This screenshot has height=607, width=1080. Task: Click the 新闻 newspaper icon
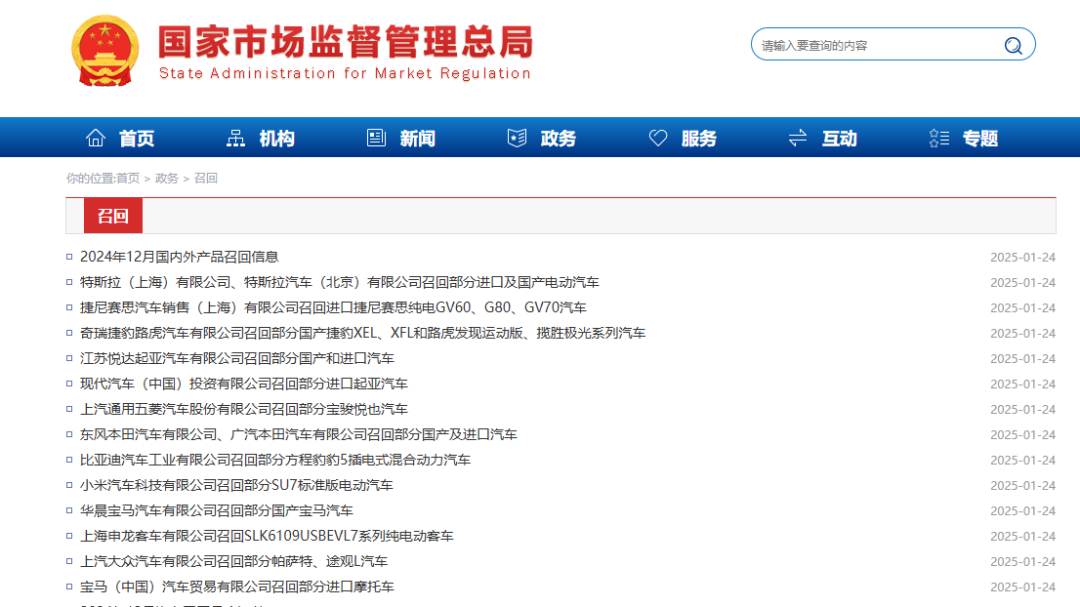point(375,137)
